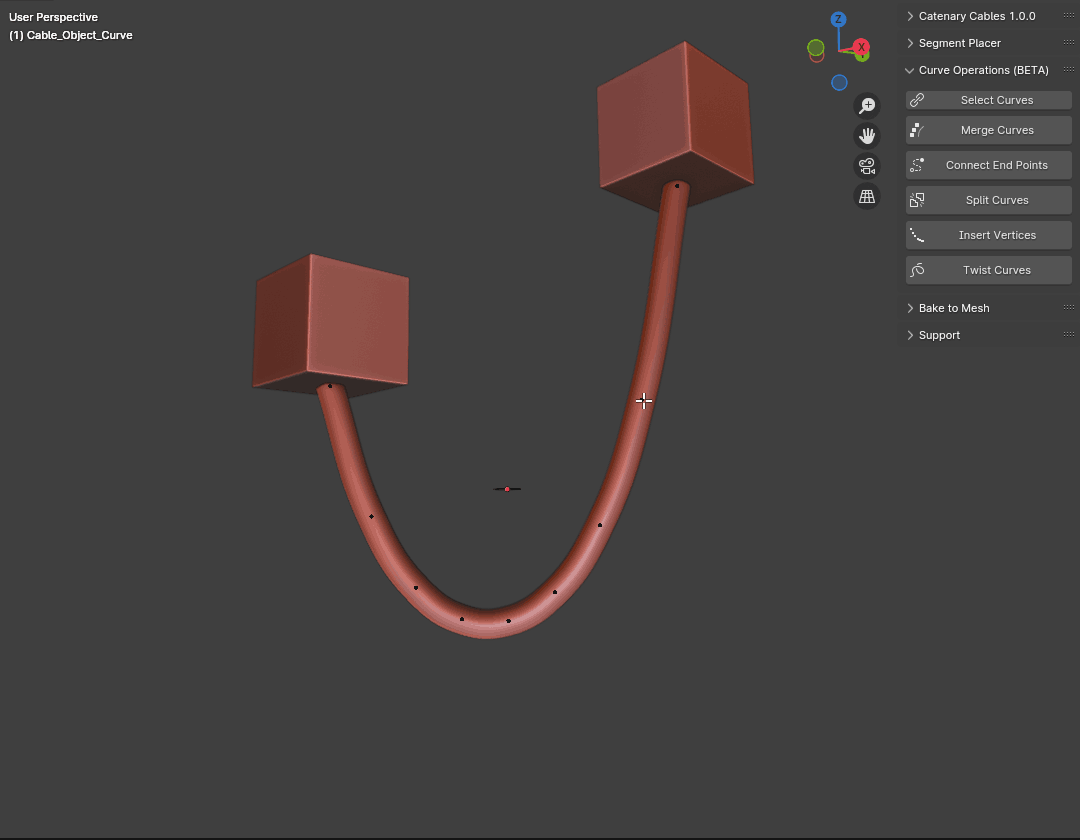Click the User Perspective label
Screen dimensions: 1080x840
53,17
